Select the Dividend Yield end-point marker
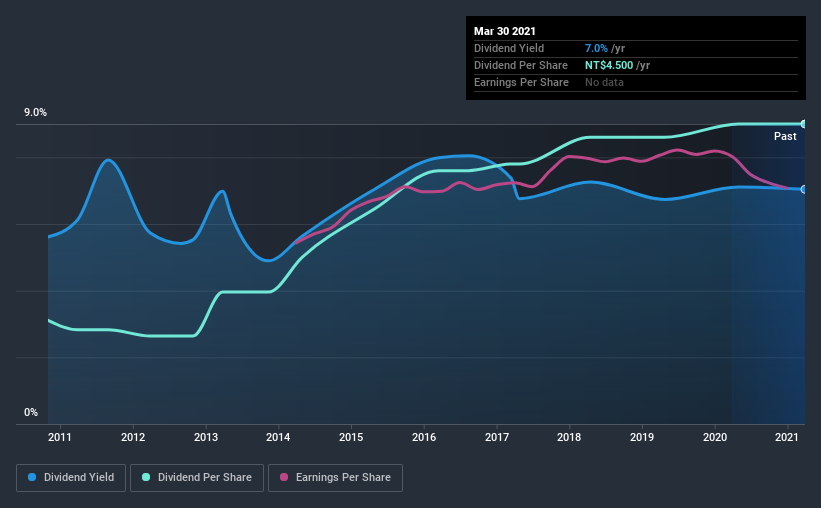This screenshot has width=821, height=508. 804,189
